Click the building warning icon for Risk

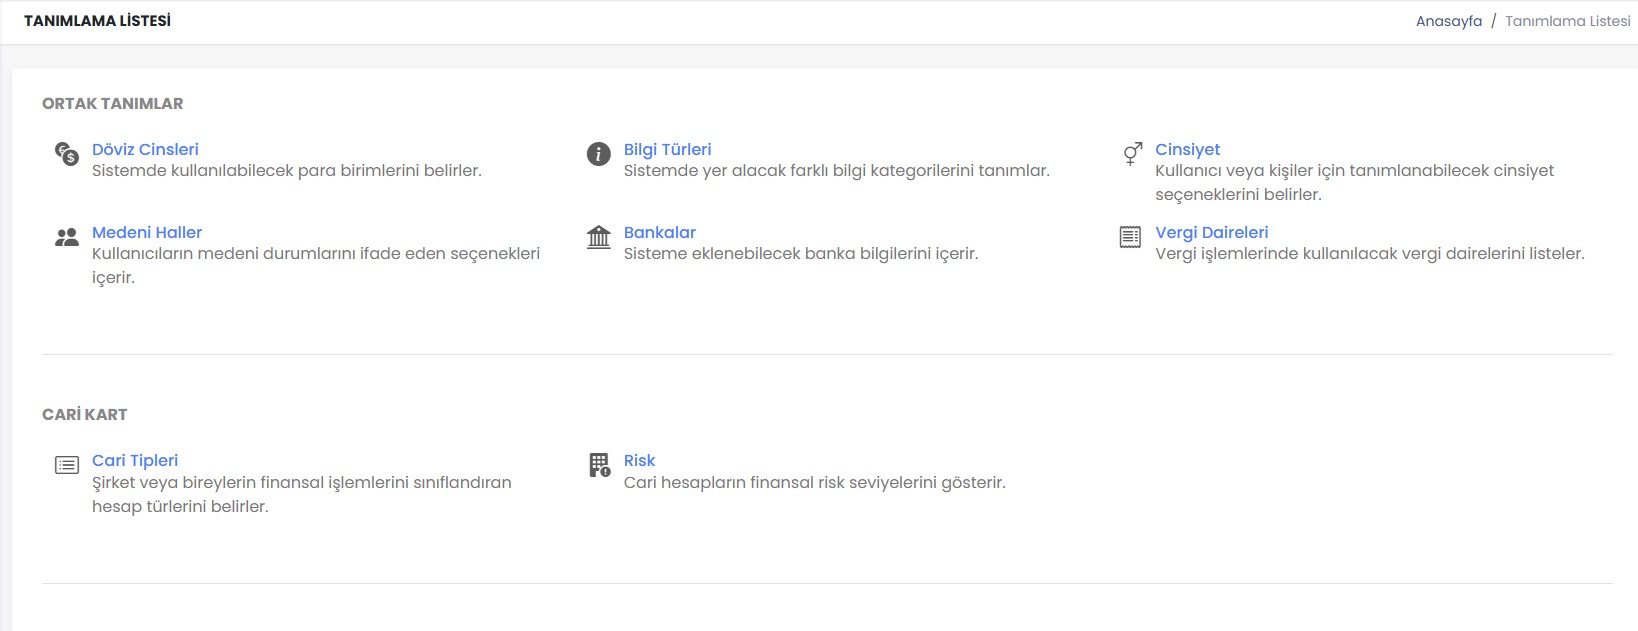point(599,465)
